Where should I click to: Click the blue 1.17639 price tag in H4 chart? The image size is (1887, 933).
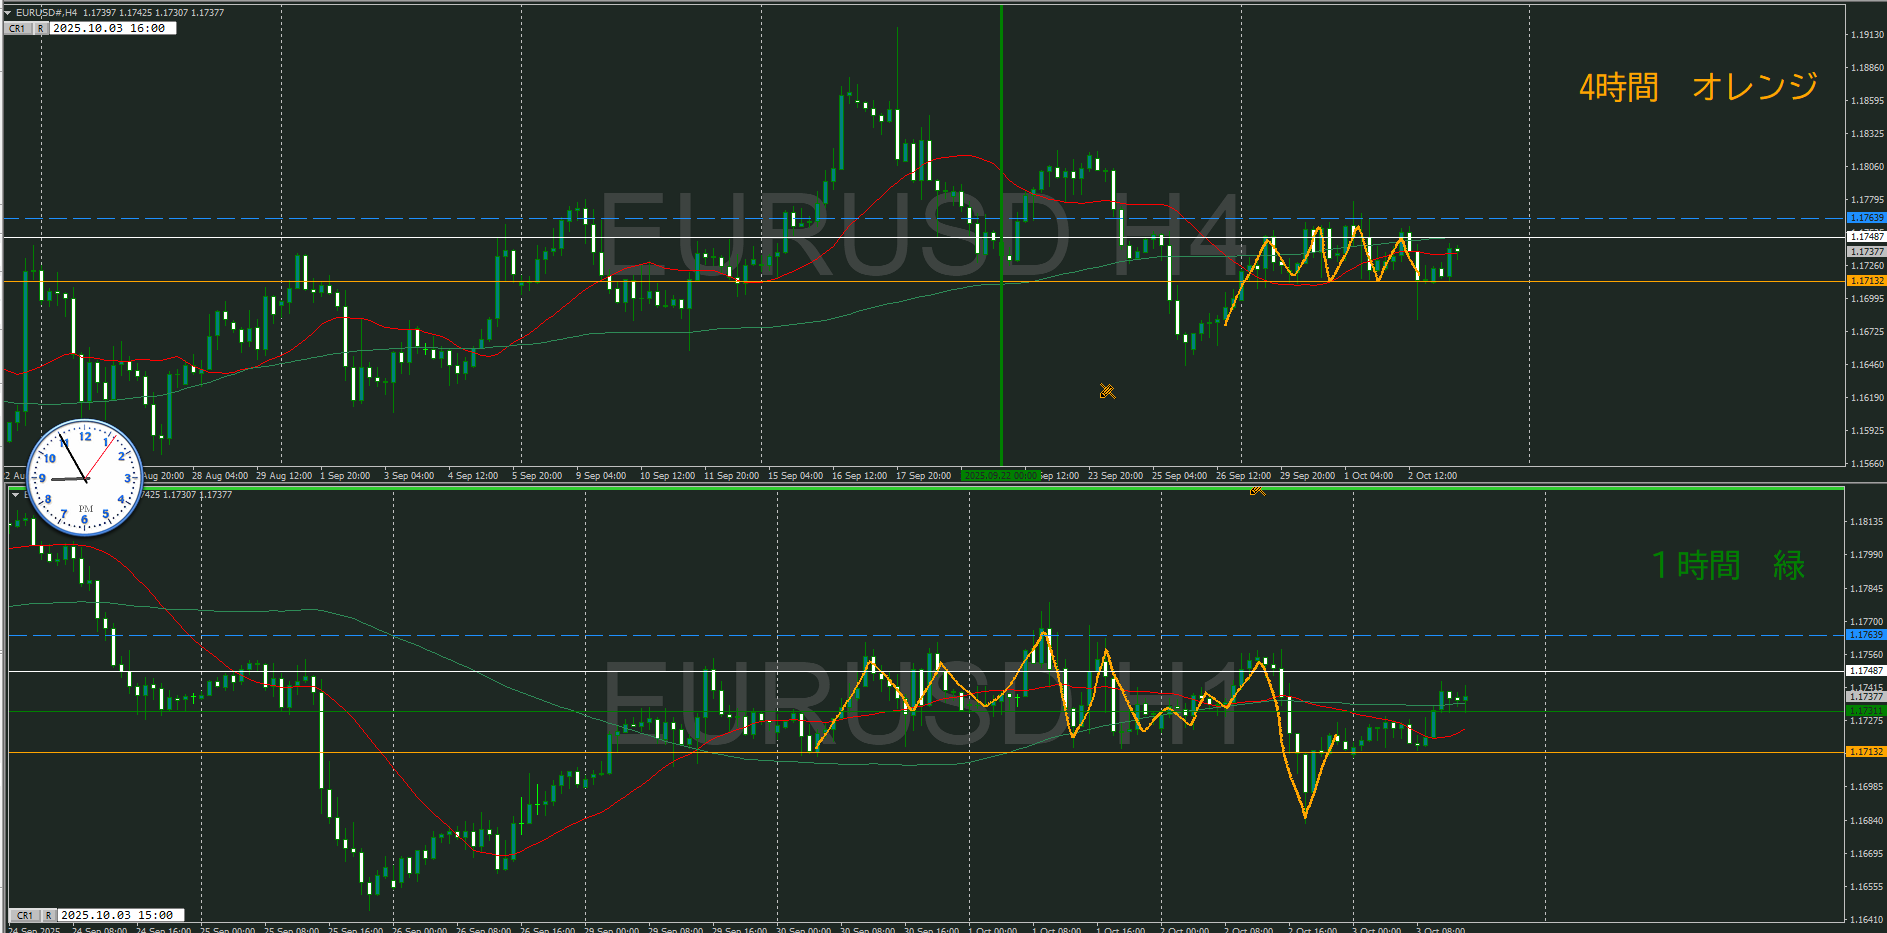point(1866,218)
